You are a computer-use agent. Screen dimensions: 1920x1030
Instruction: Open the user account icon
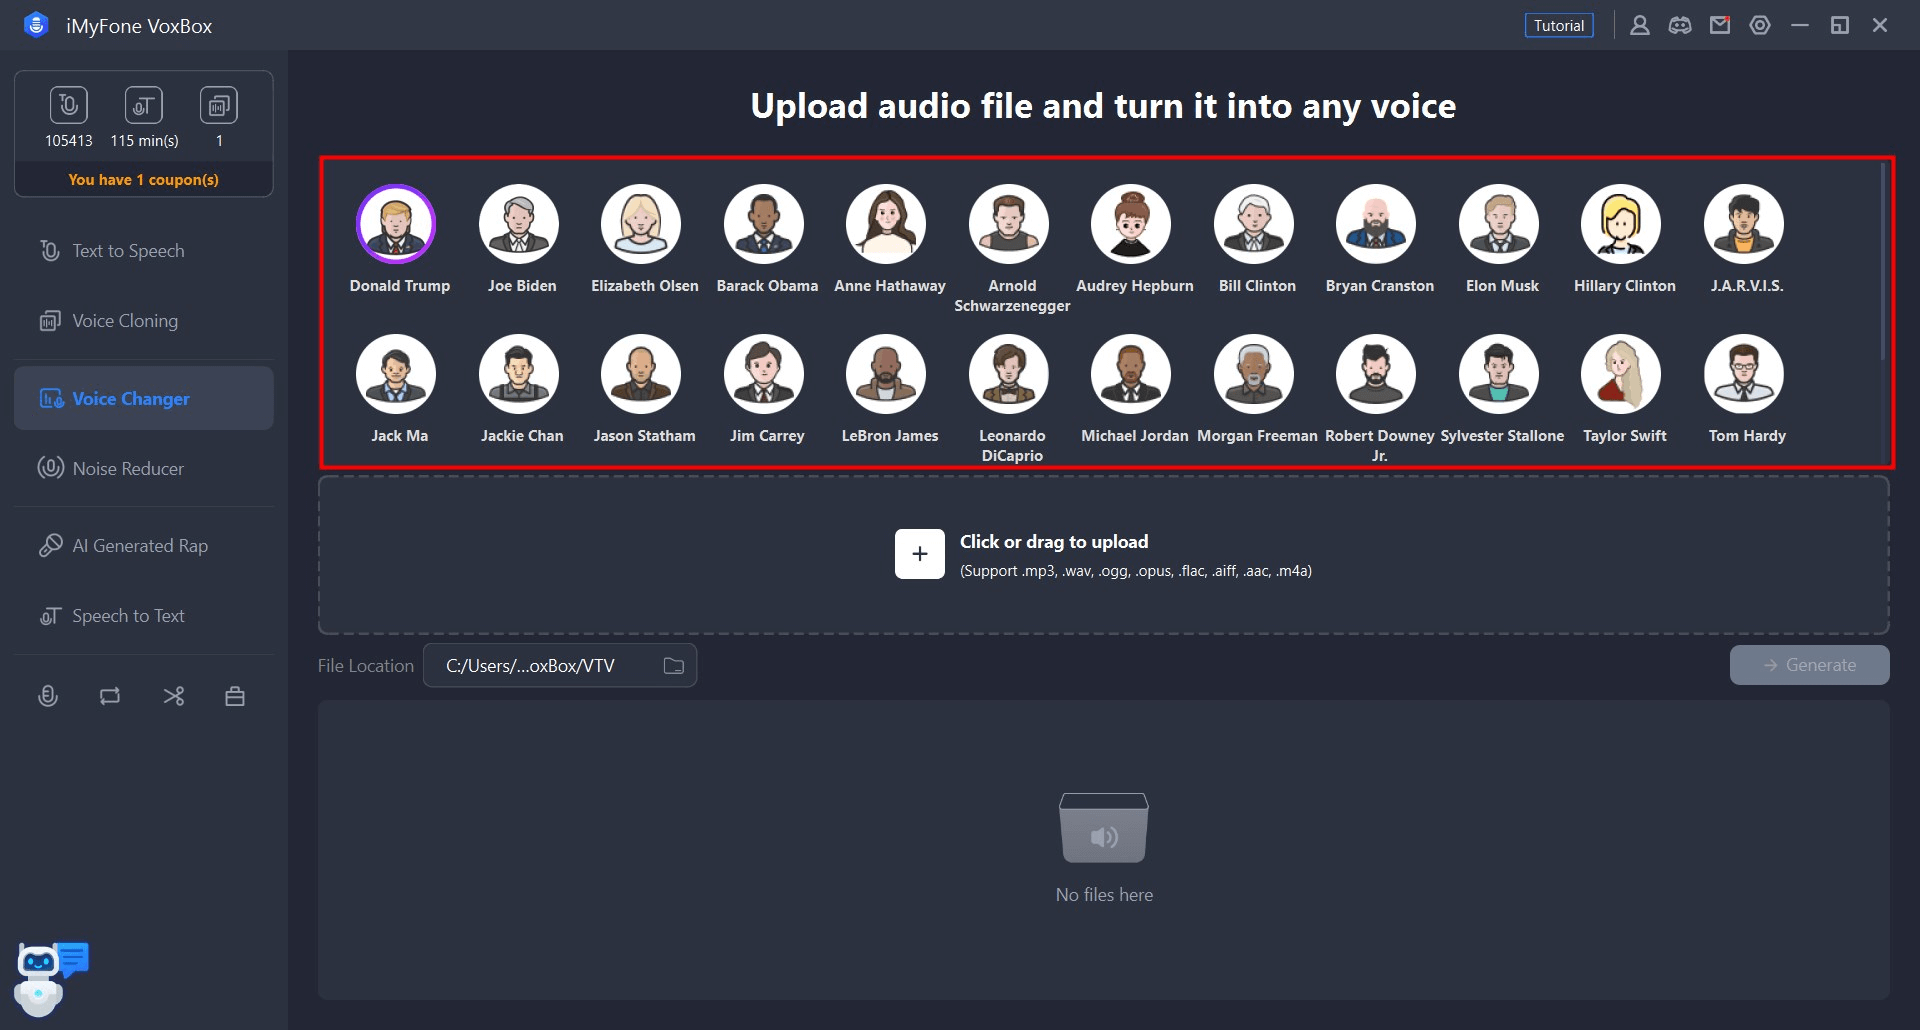tap(1640, 25)
